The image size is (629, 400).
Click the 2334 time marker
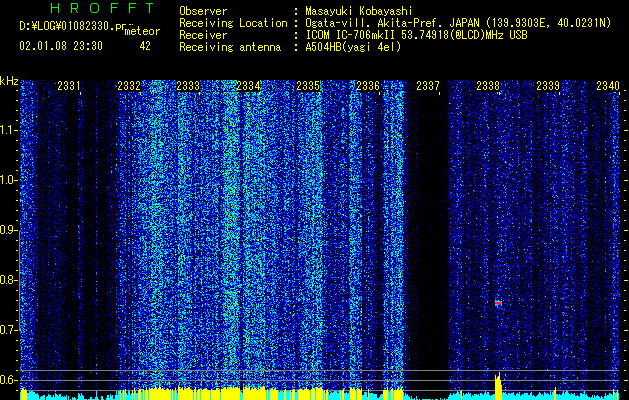248,86
